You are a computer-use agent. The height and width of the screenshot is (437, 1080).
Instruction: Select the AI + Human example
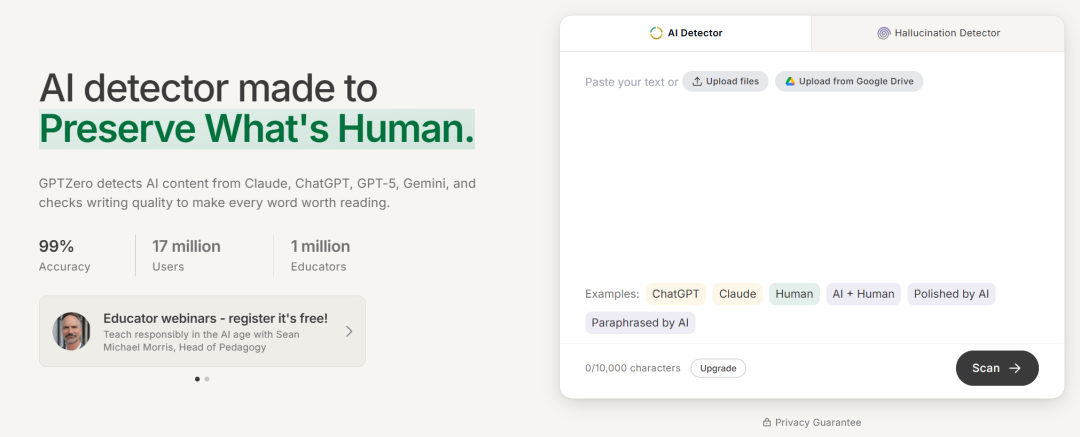[x=863, y=294]
